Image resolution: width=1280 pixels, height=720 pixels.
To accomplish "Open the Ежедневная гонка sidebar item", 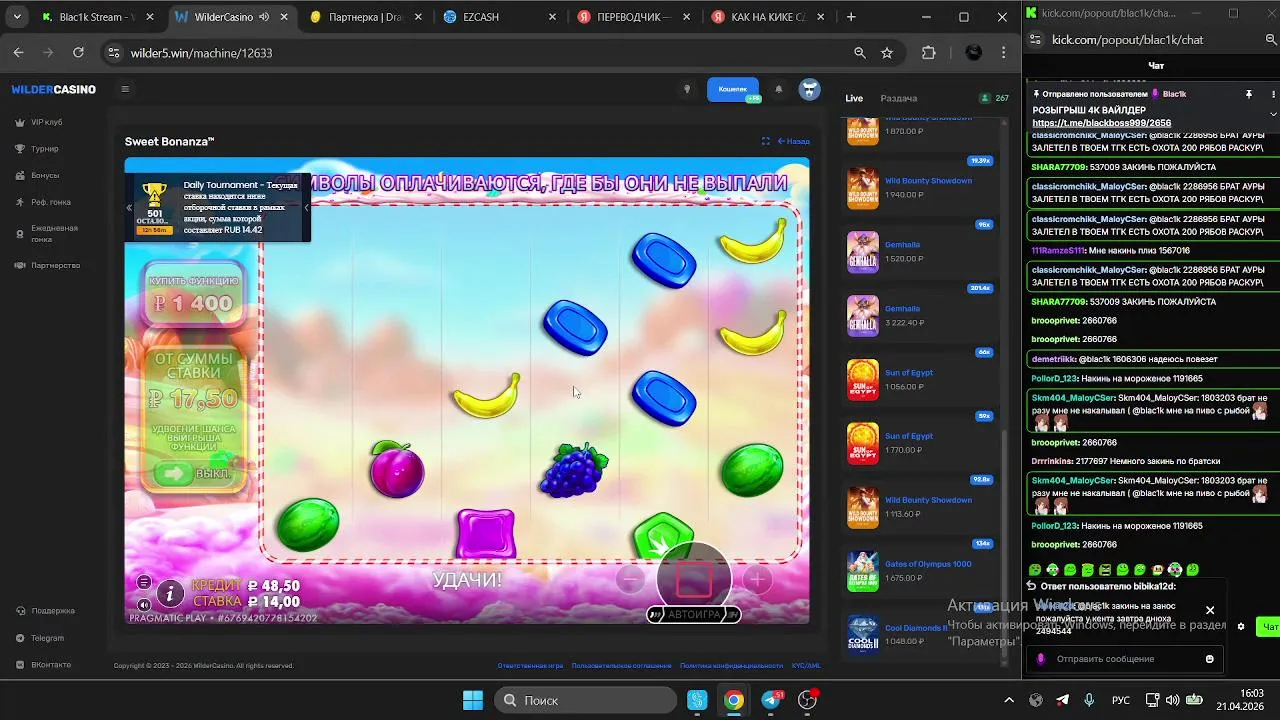I will (x=47, y=233).
